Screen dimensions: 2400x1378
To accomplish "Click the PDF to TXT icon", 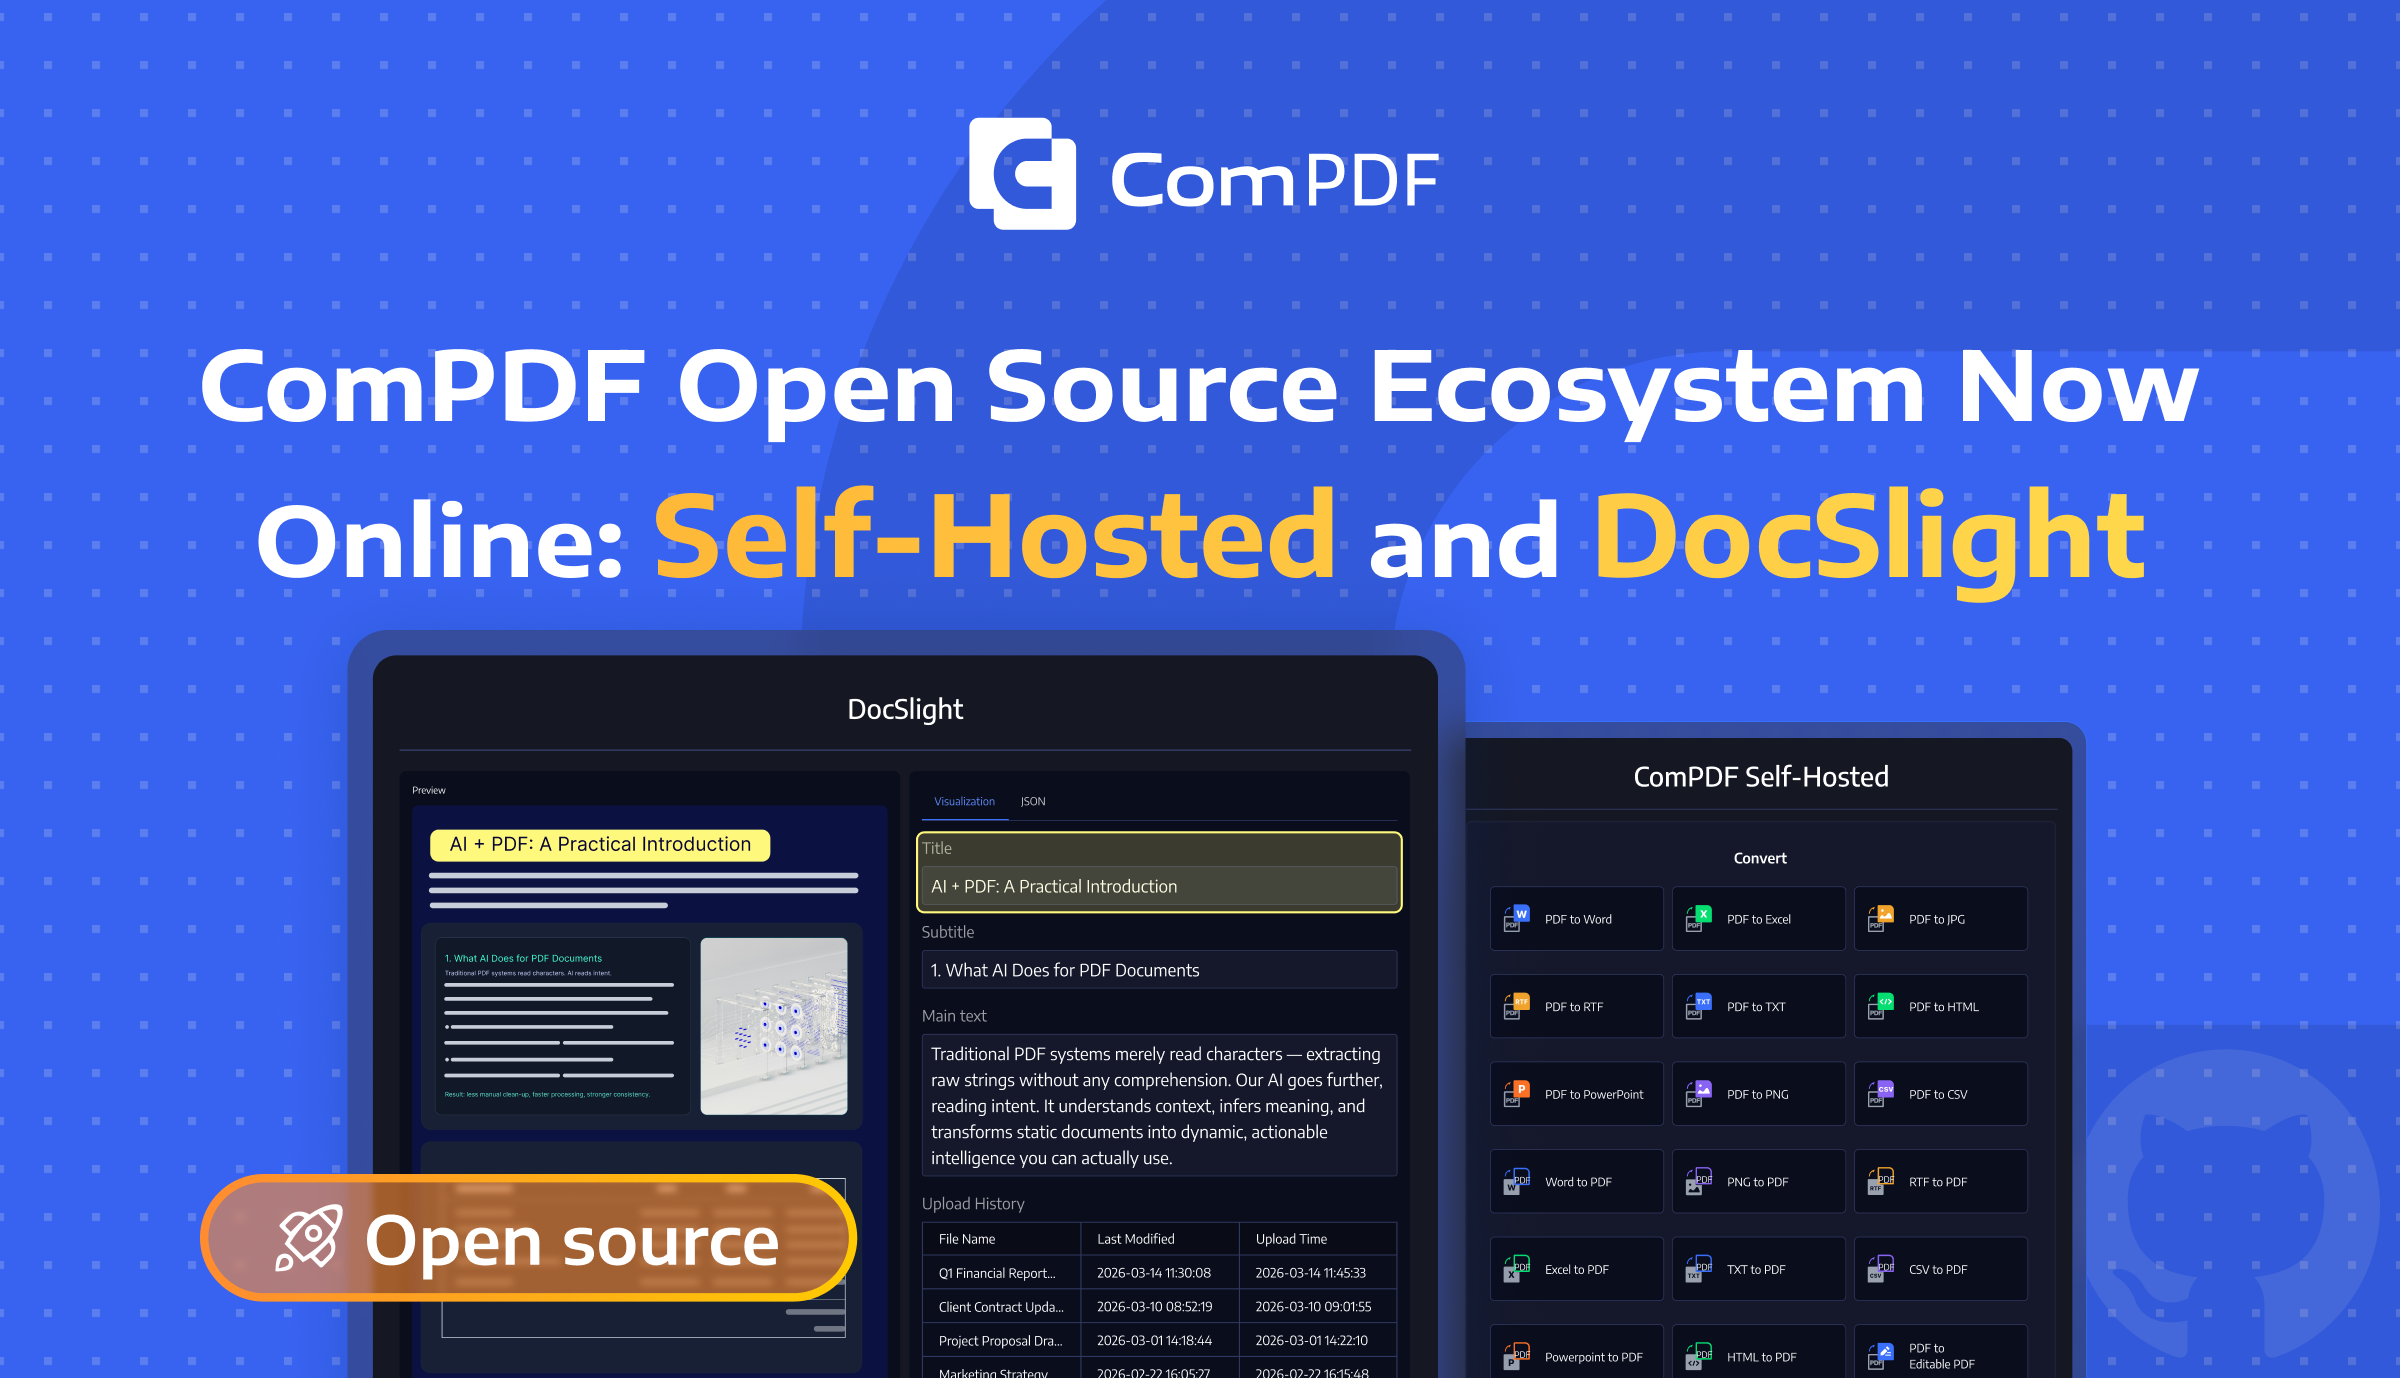I will (1699, 1006).
